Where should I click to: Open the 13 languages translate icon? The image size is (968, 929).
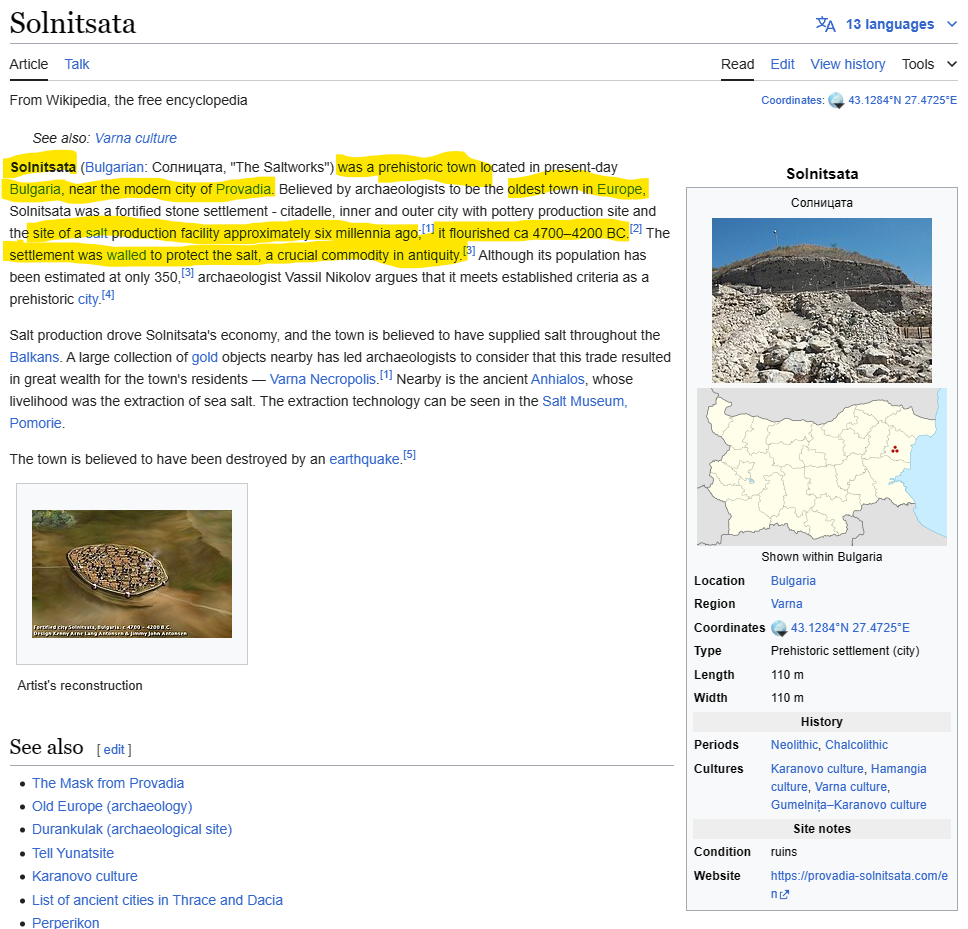[825, 25]
